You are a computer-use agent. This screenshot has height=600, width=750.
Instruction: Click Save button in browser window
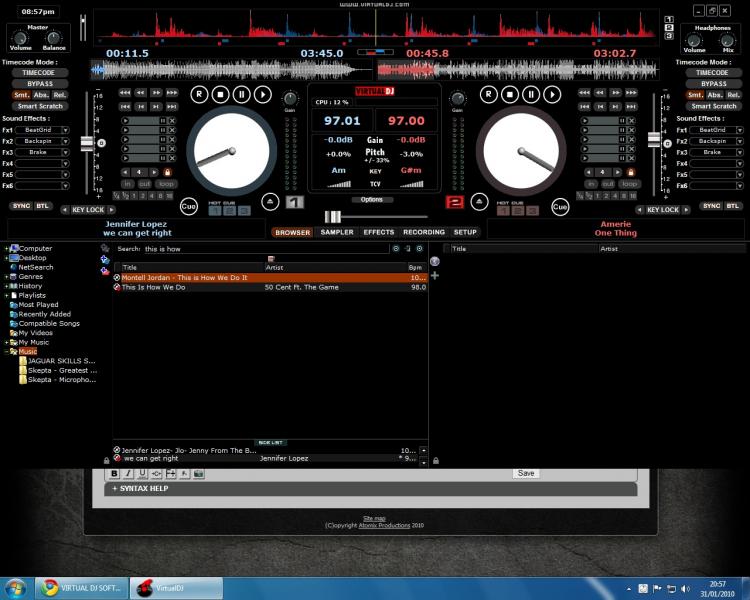(x=526, y=473)
